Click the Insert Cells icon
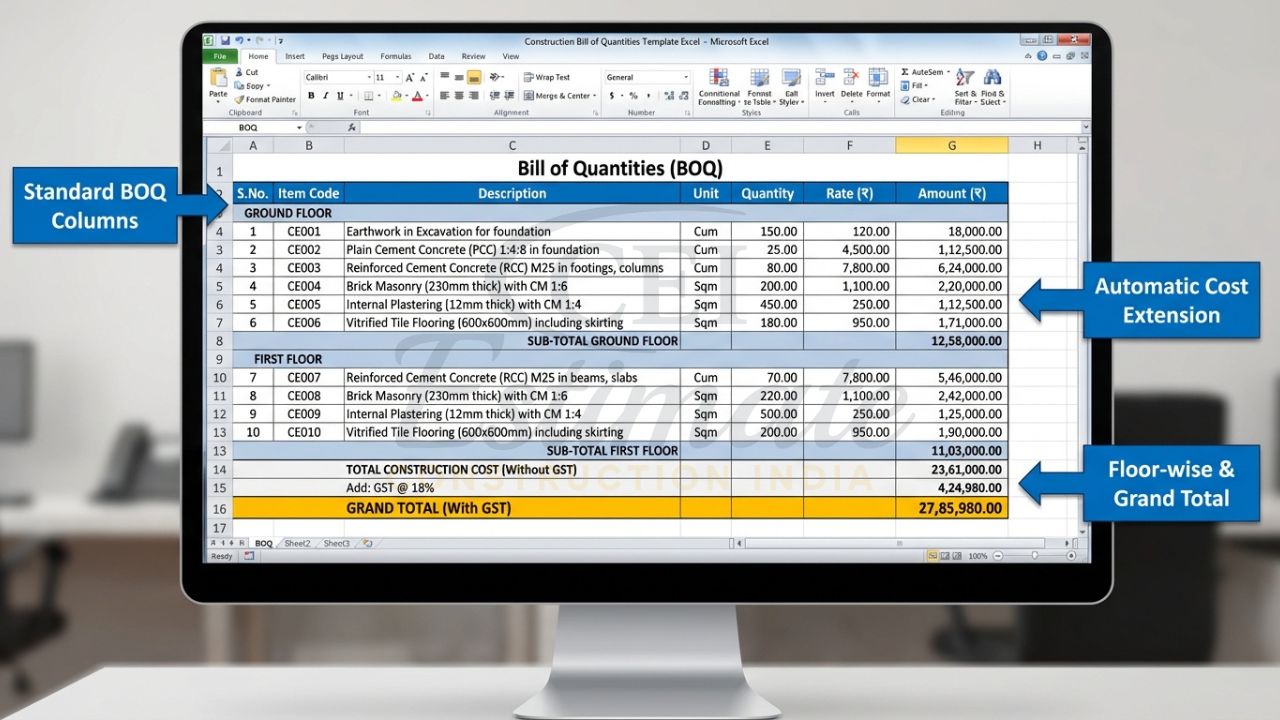The width and height of the screenshot is (1280, 720). pos(824,77)
